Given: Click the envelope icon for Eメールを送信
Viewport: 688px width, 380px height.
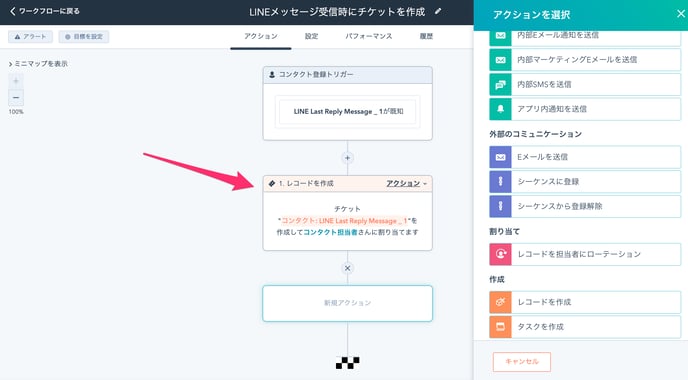Looking at the screenshot, I should click(500, 157).
